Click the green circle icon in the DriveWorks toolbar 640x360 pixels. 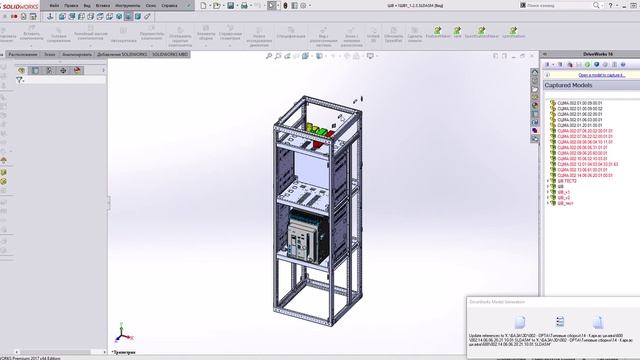click(587, 64)
